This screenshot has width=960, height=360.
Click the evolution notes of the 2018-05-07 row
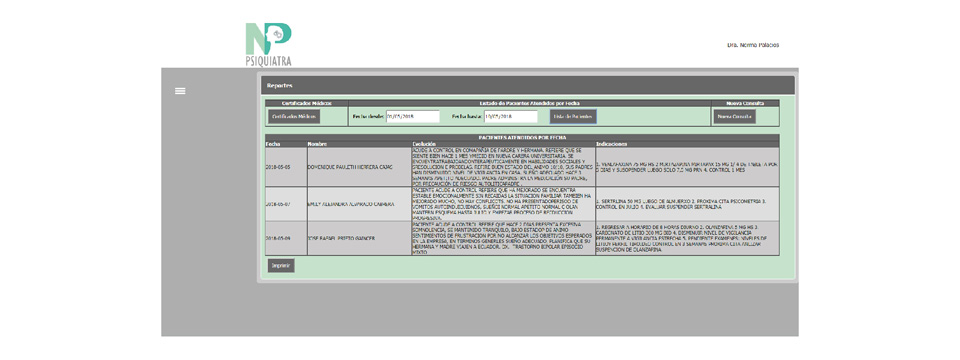pos(503,204)
